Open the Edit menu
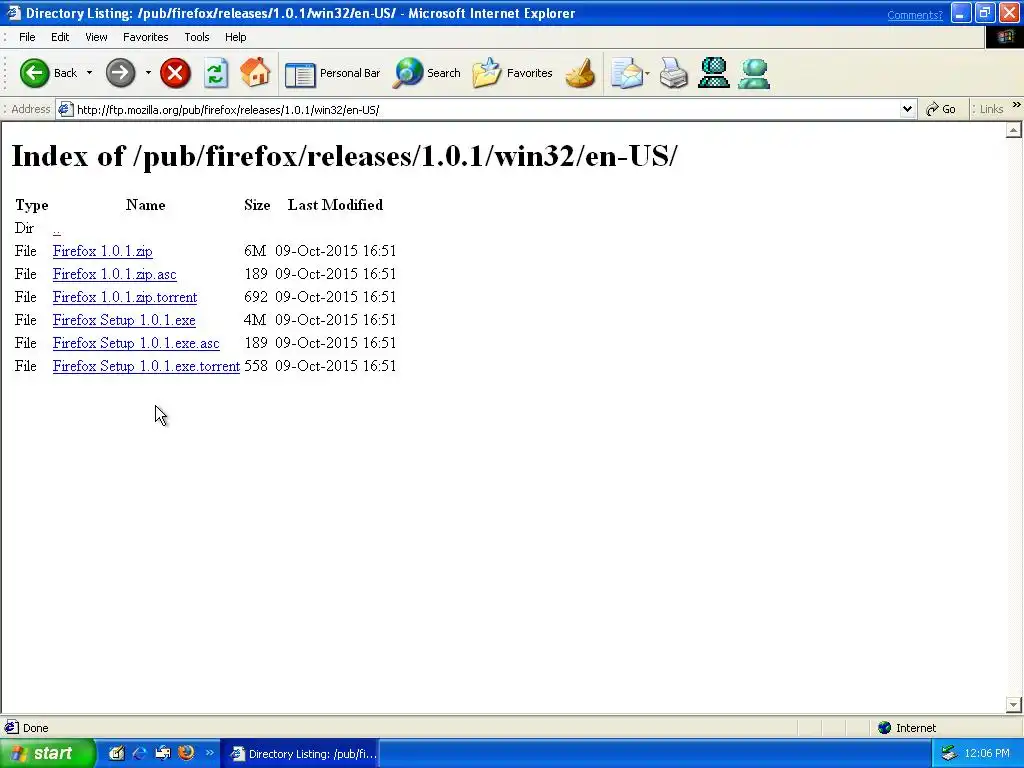Viewport: 1024px width, 768px height. (x=60, y=37)
